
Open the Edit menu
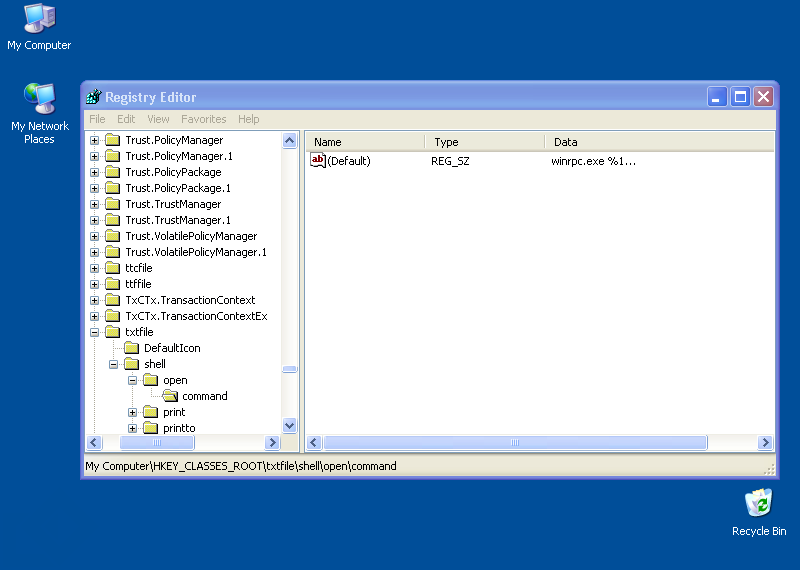pos(126,119)
